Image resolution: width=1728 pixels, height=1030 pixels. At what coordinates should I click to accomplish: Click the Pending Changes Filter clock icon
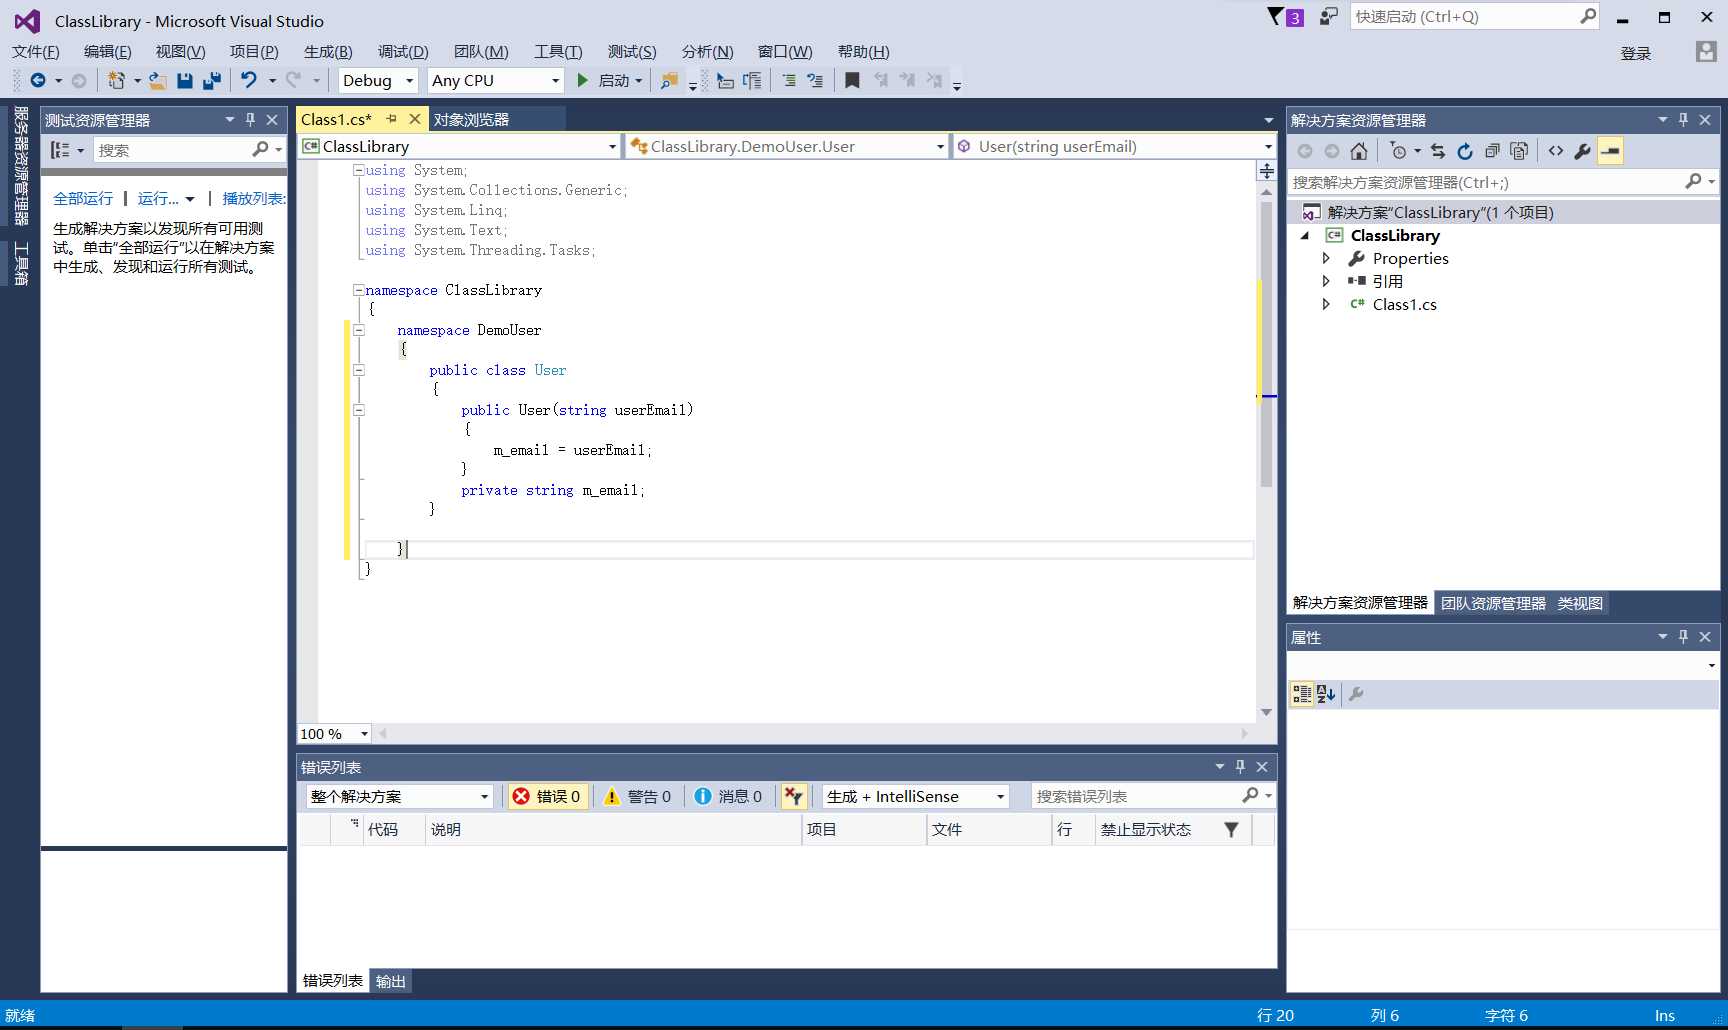coord(1398,151)
